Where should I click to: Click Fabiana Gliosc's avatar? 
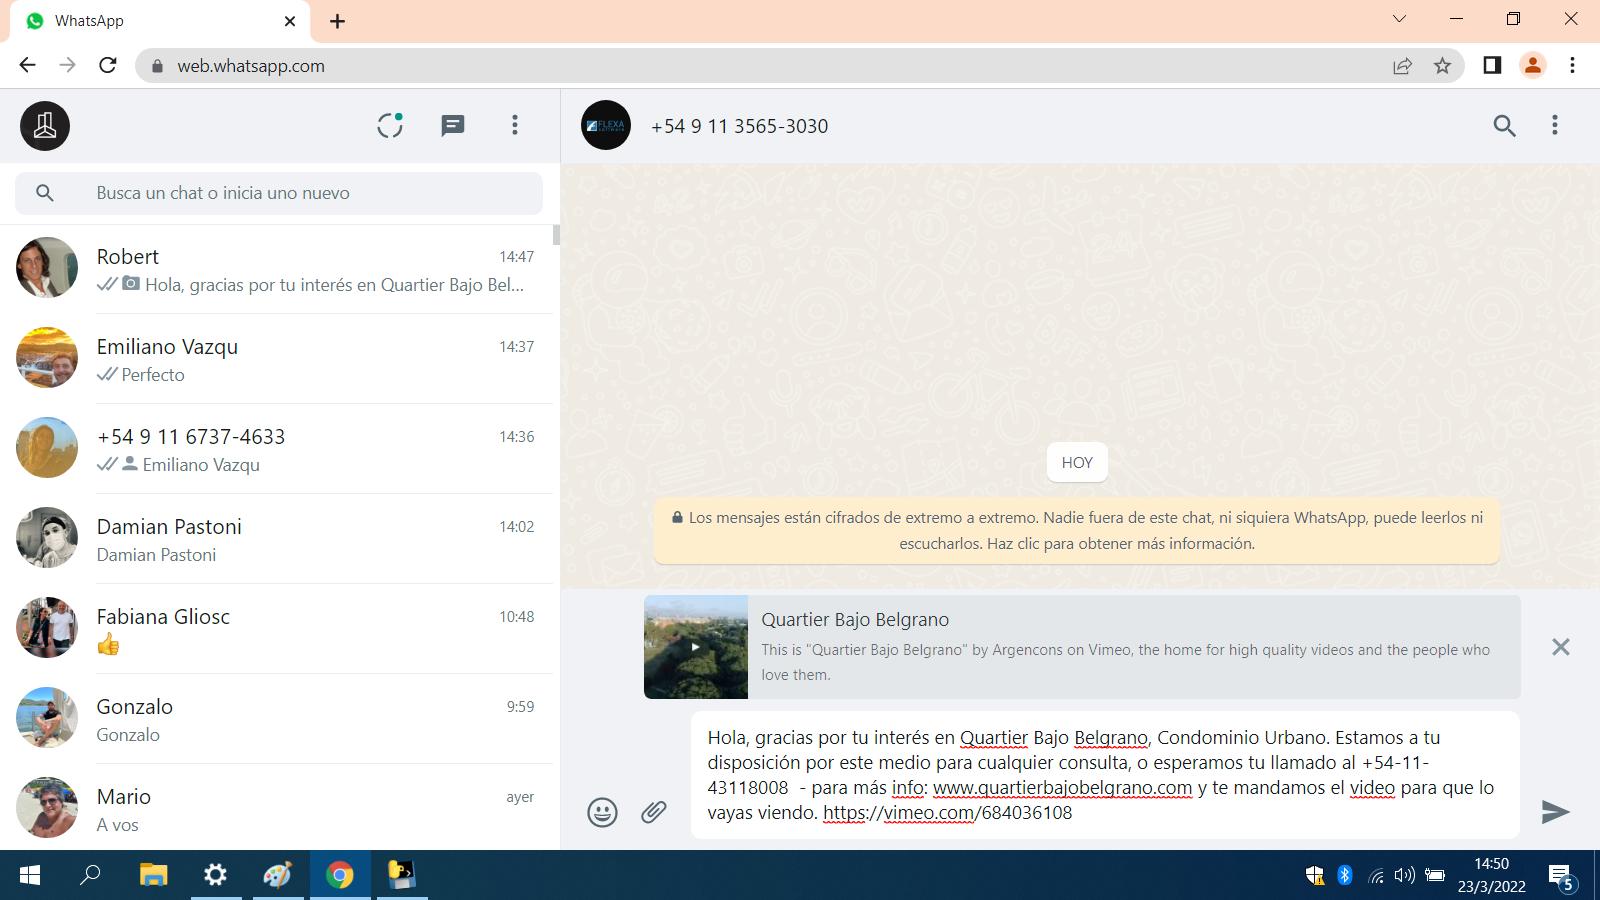click(x=47, y=628)
